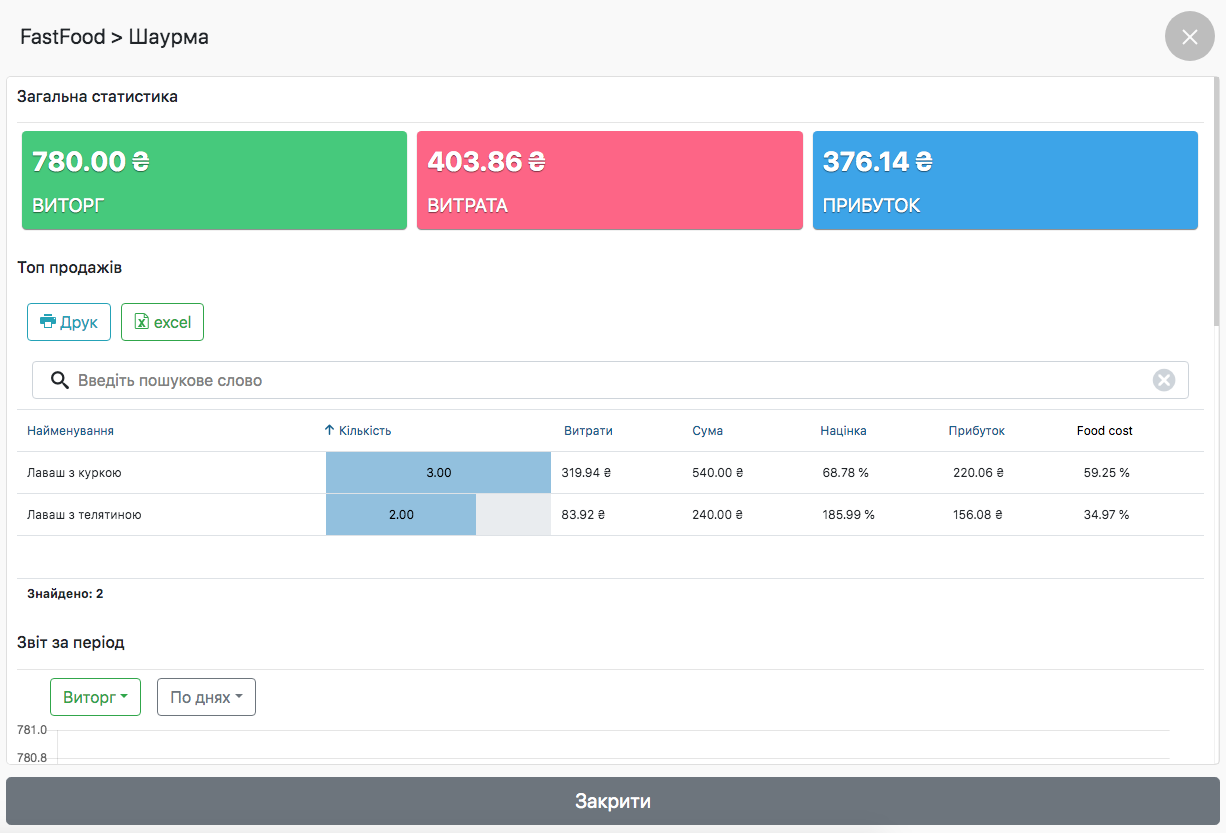This screenshot has width=1226, height=833.
Task: Select the green Виторг statistics card
Action: click(x=214, y=181)
